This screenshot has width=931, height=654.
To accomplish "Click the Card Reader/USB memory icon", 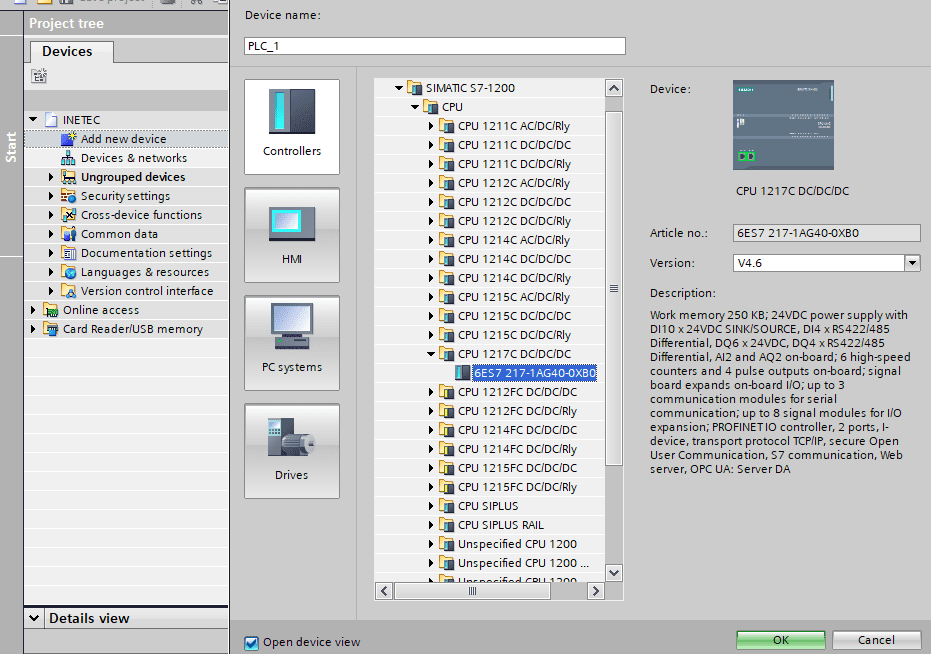I will tap(51, 329).
